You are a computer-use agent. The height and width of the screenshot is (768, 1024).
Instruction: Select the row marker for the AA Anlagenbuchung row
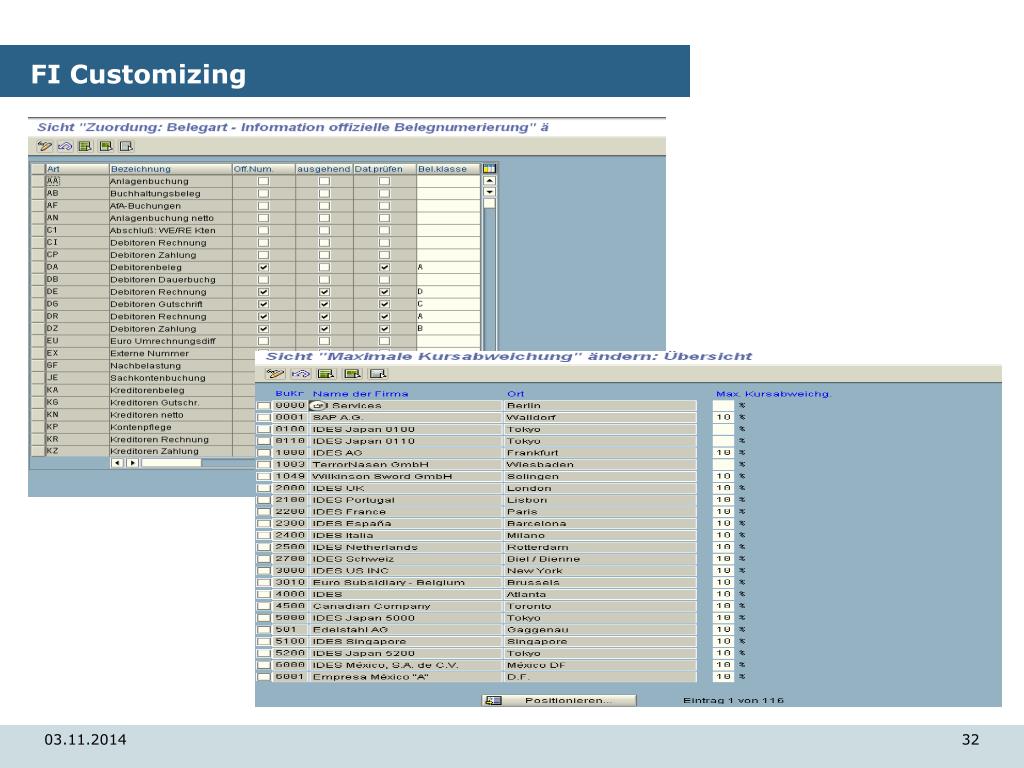(38, 182)
